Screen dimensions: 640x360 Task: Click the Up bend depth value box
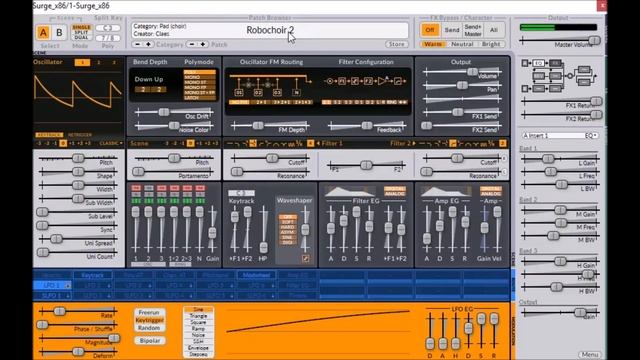point(159,89)
